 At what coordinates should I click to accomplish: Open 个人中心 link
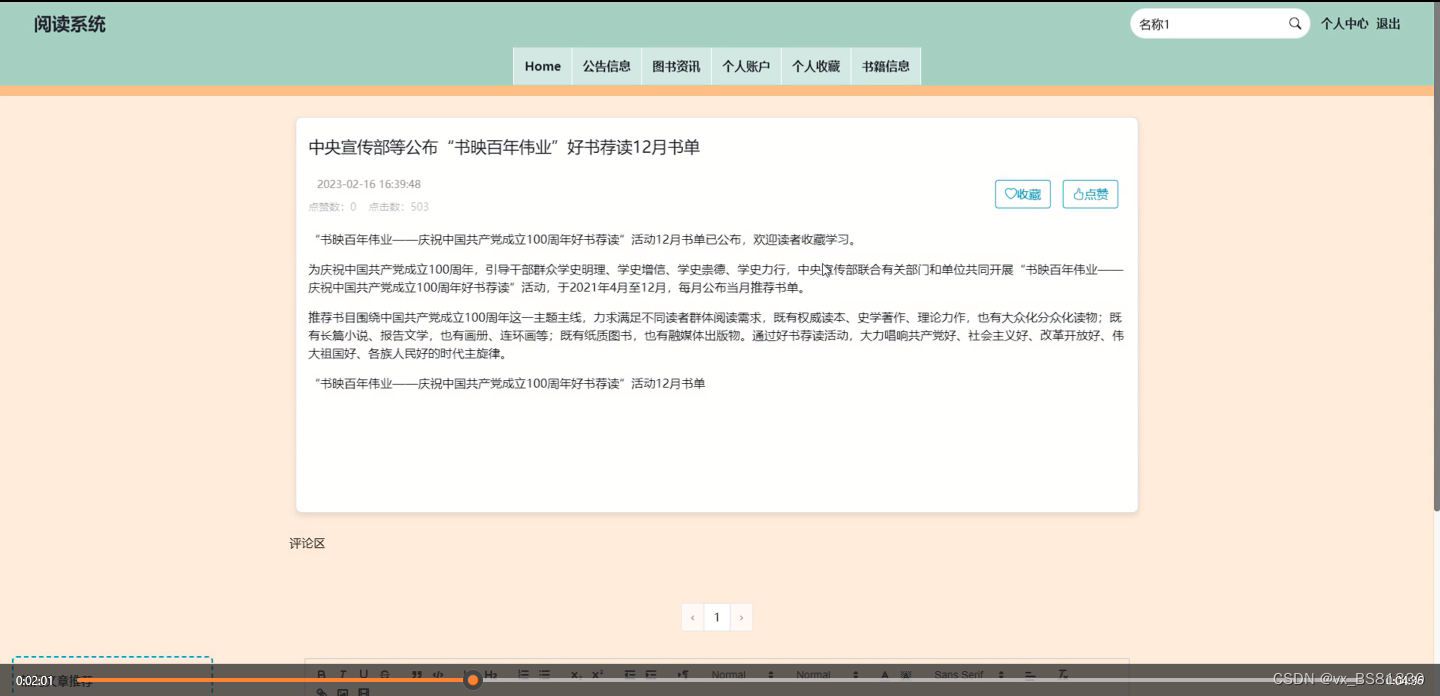[x=1344, y=24]
